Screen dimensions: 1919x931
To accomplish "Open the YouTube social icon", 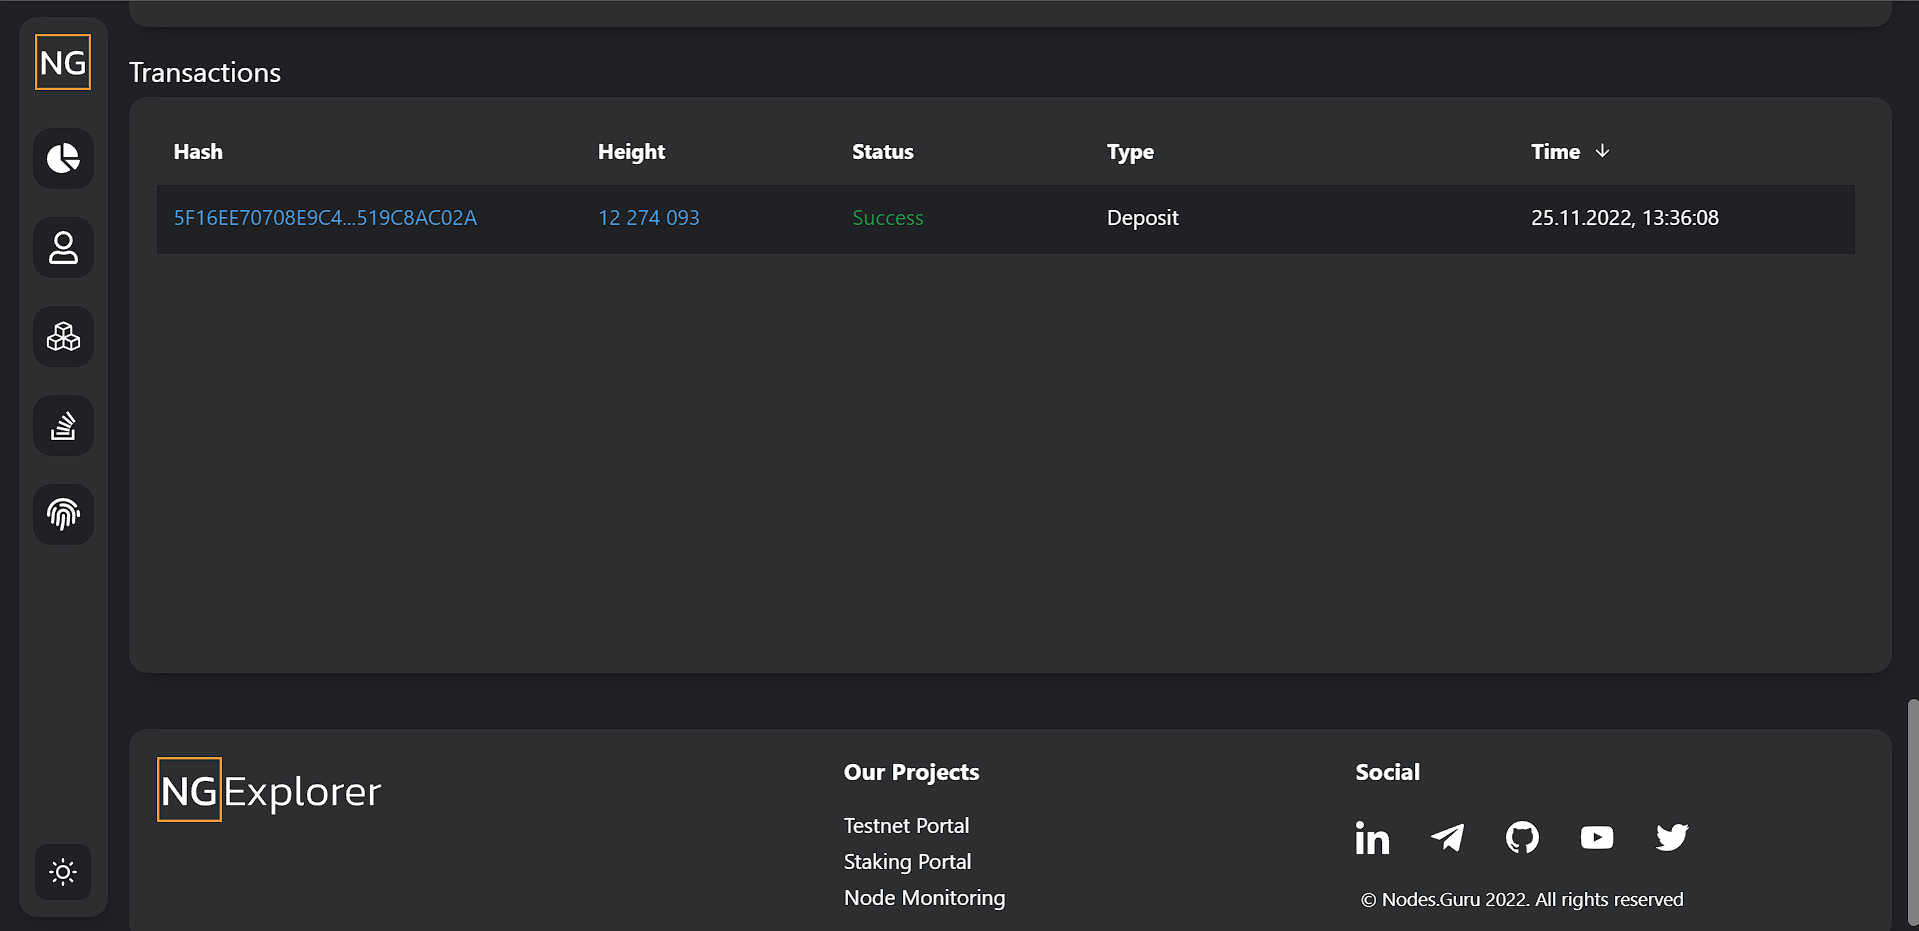I will click(1597, 837).
